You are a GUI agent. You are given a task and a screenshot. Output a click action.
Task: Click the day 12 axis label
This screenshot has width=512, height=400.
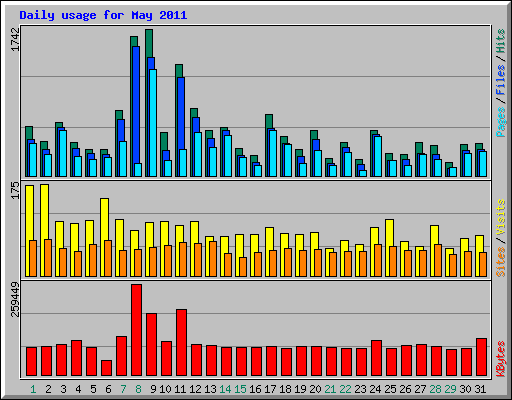click(195, 389)
